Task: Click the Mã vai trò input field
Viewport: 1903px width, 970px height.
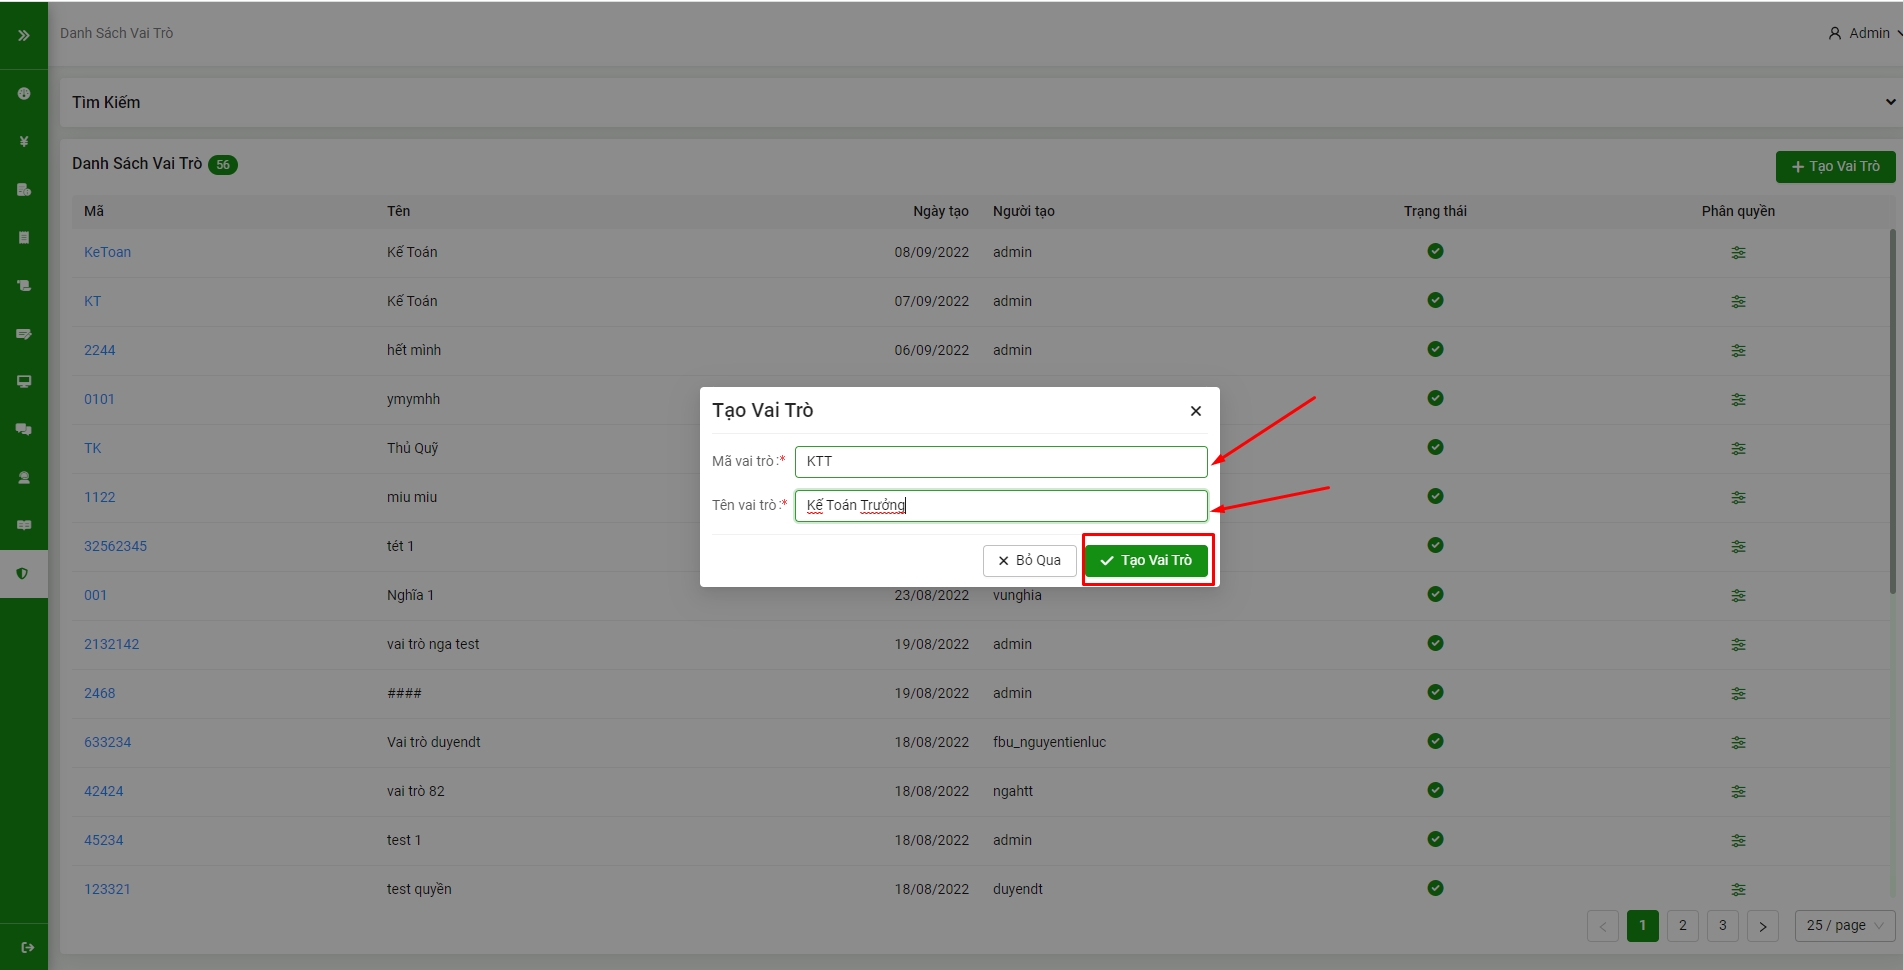Action: [1000, 462]
